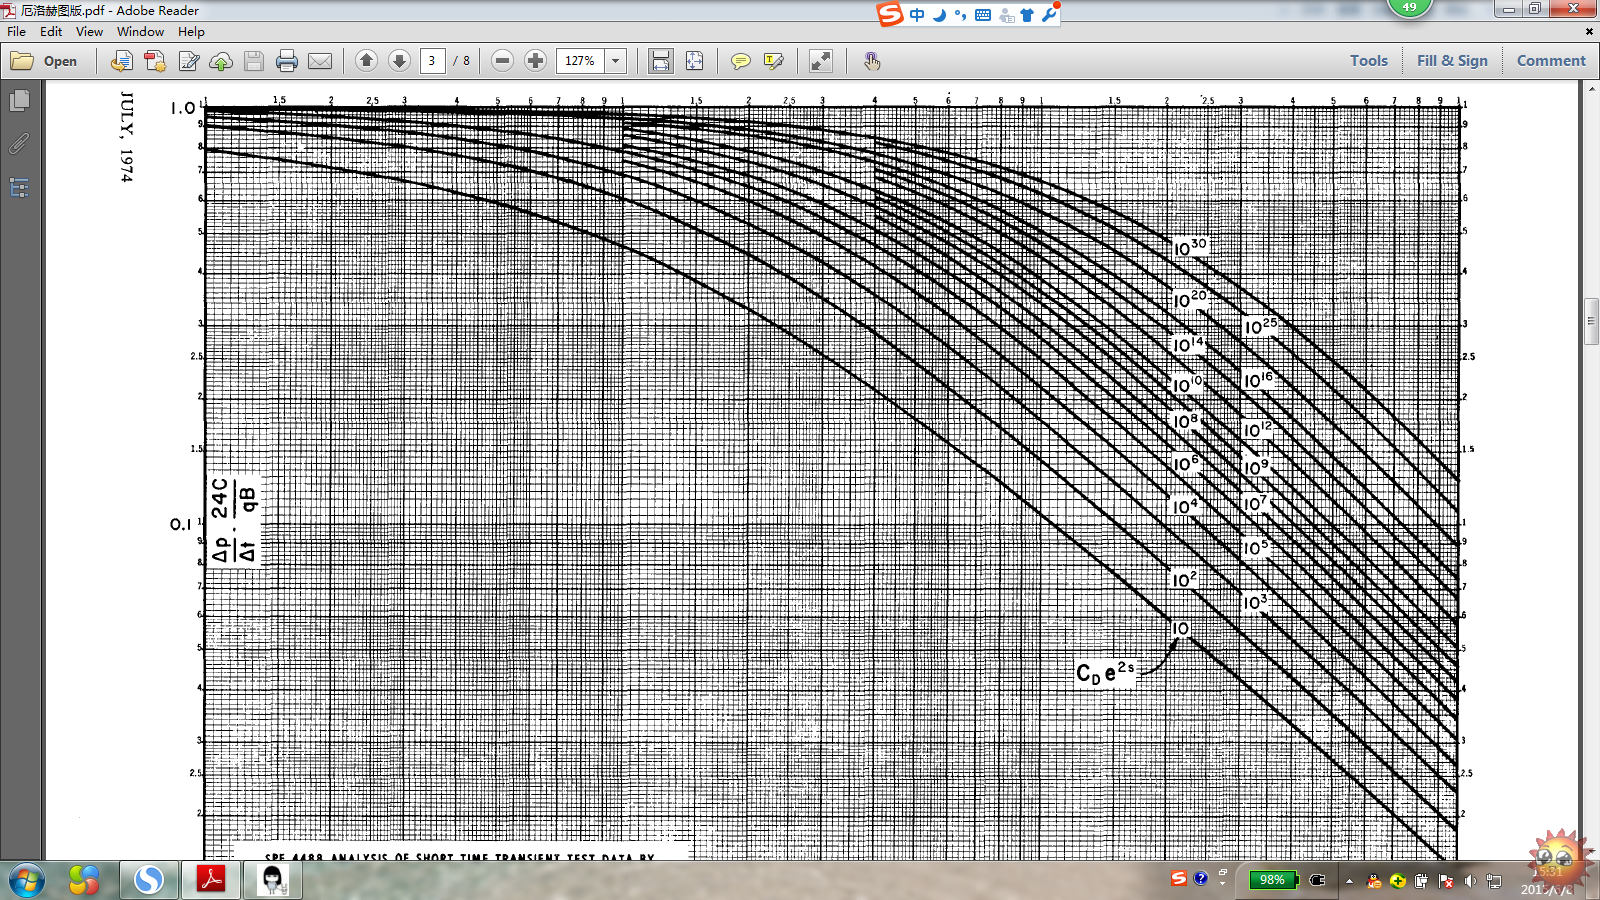
Task: Click the Adobe Reader taskbar button
Action: [x=211, y=880]
